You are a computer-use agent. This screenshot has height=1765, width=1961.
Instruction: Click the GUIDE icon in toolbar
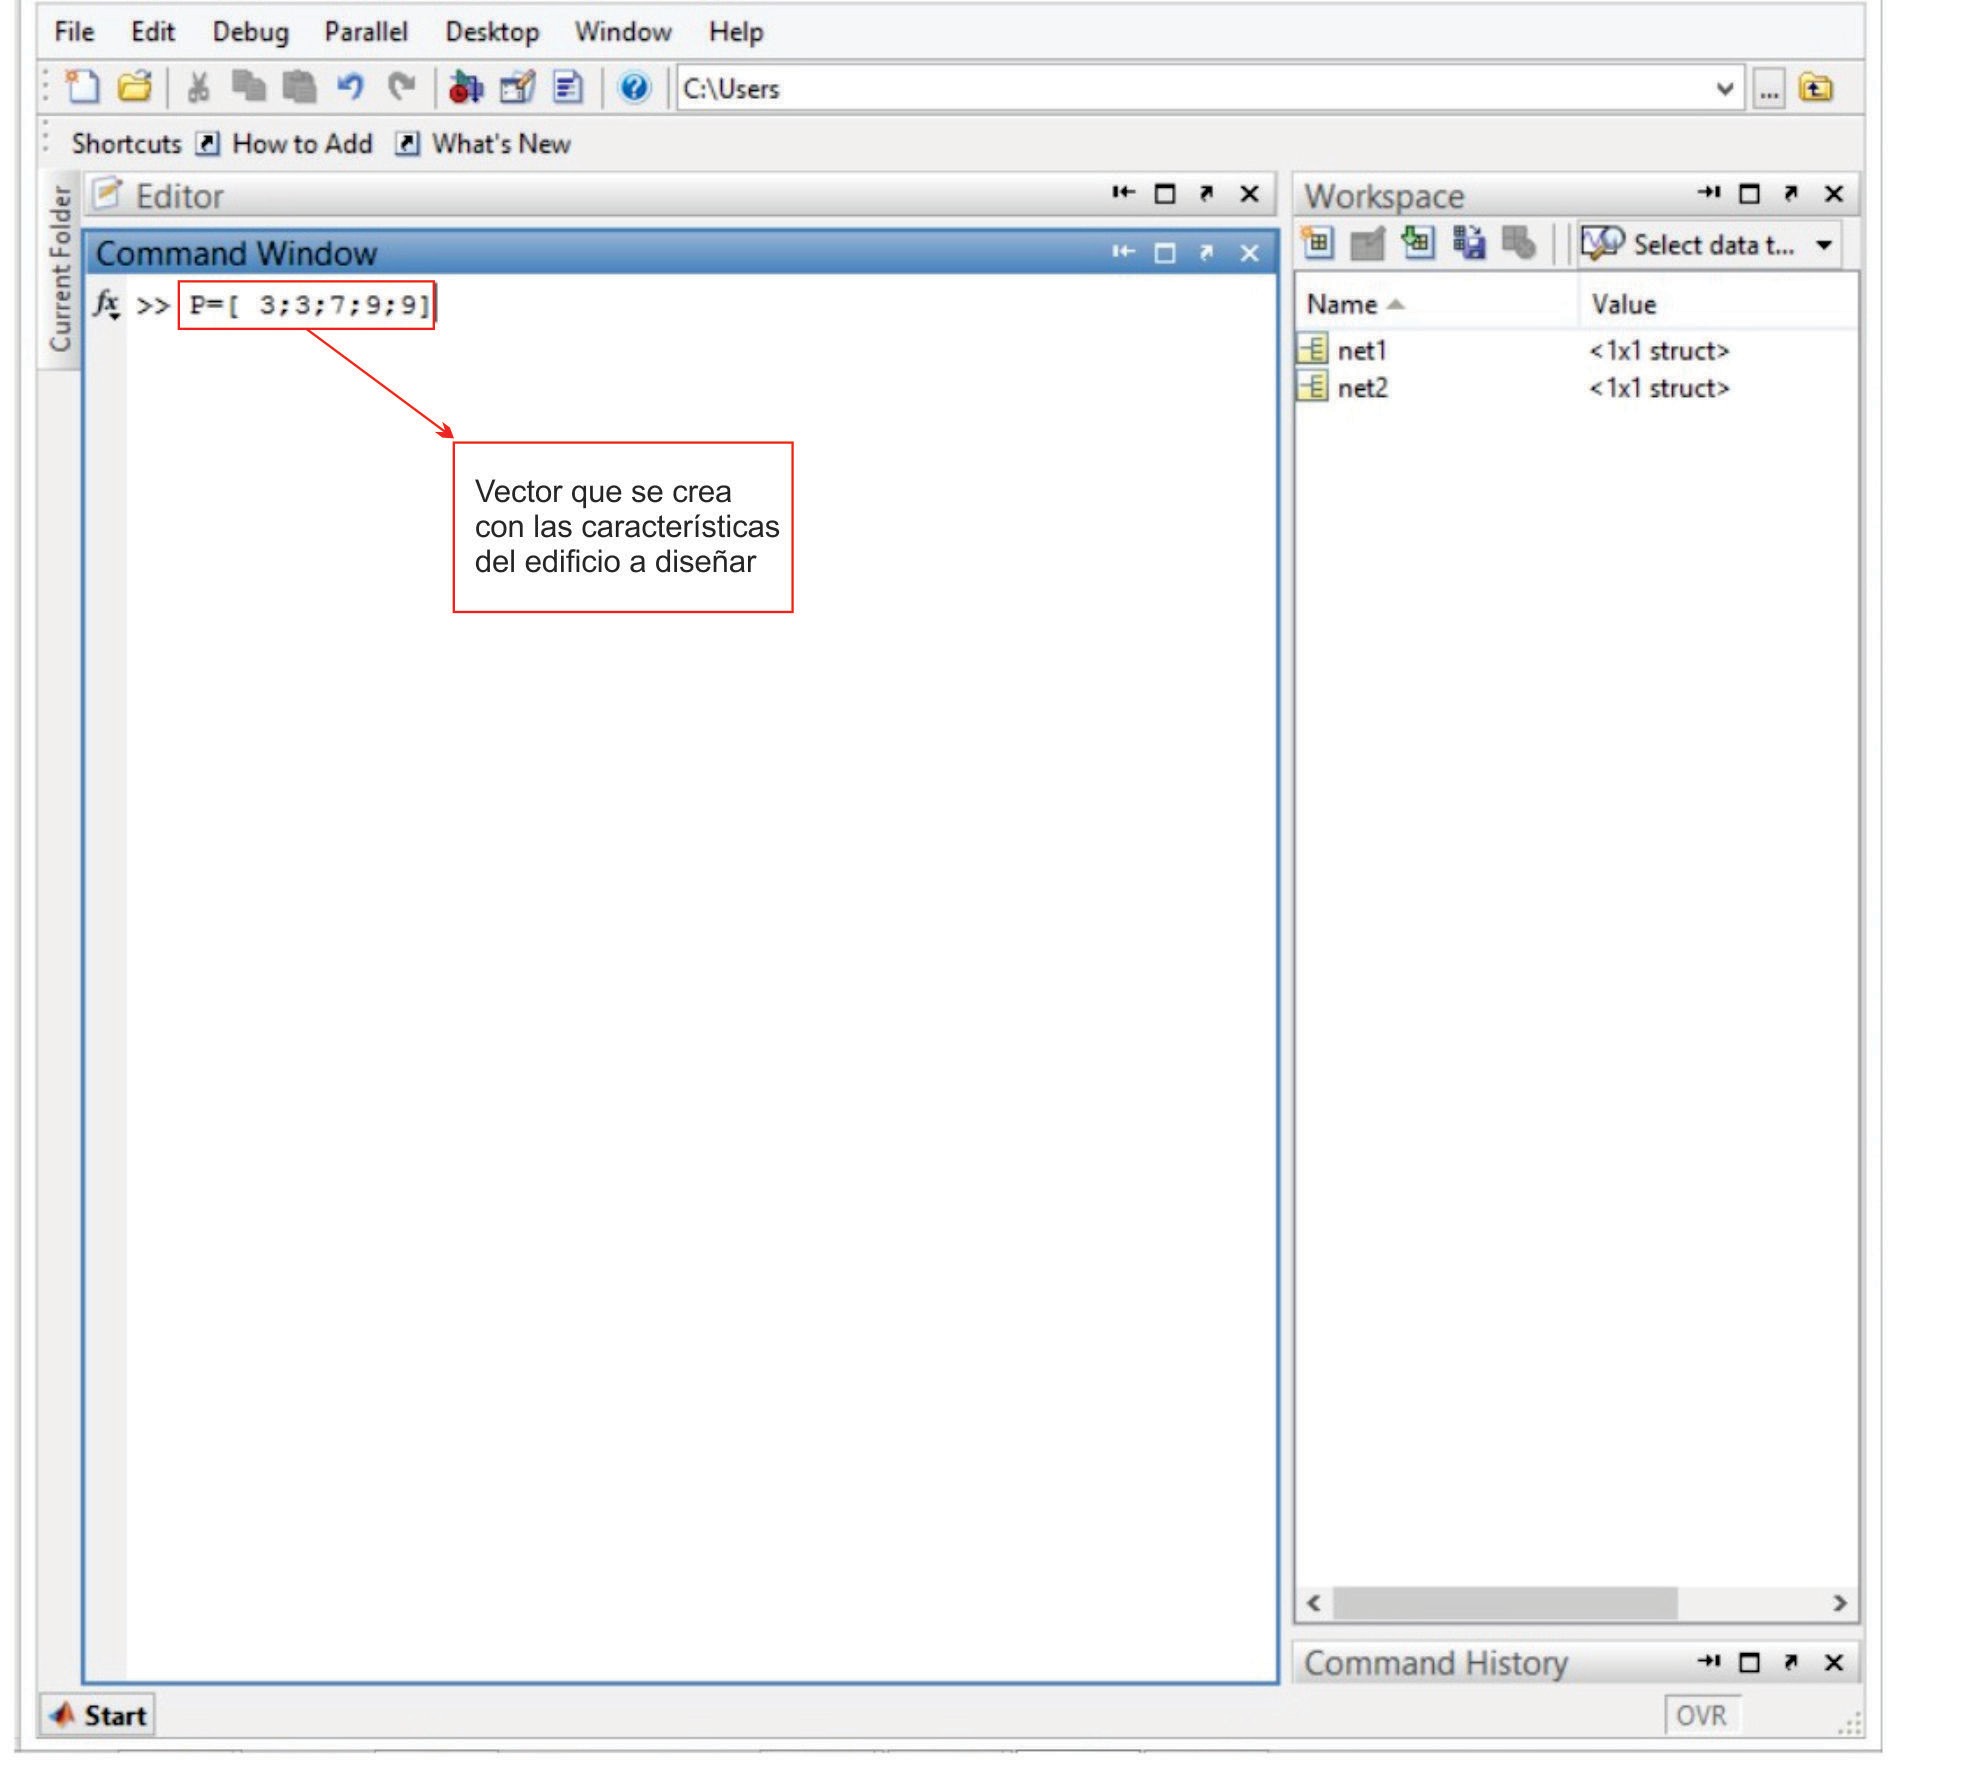(x=517, y=88)
